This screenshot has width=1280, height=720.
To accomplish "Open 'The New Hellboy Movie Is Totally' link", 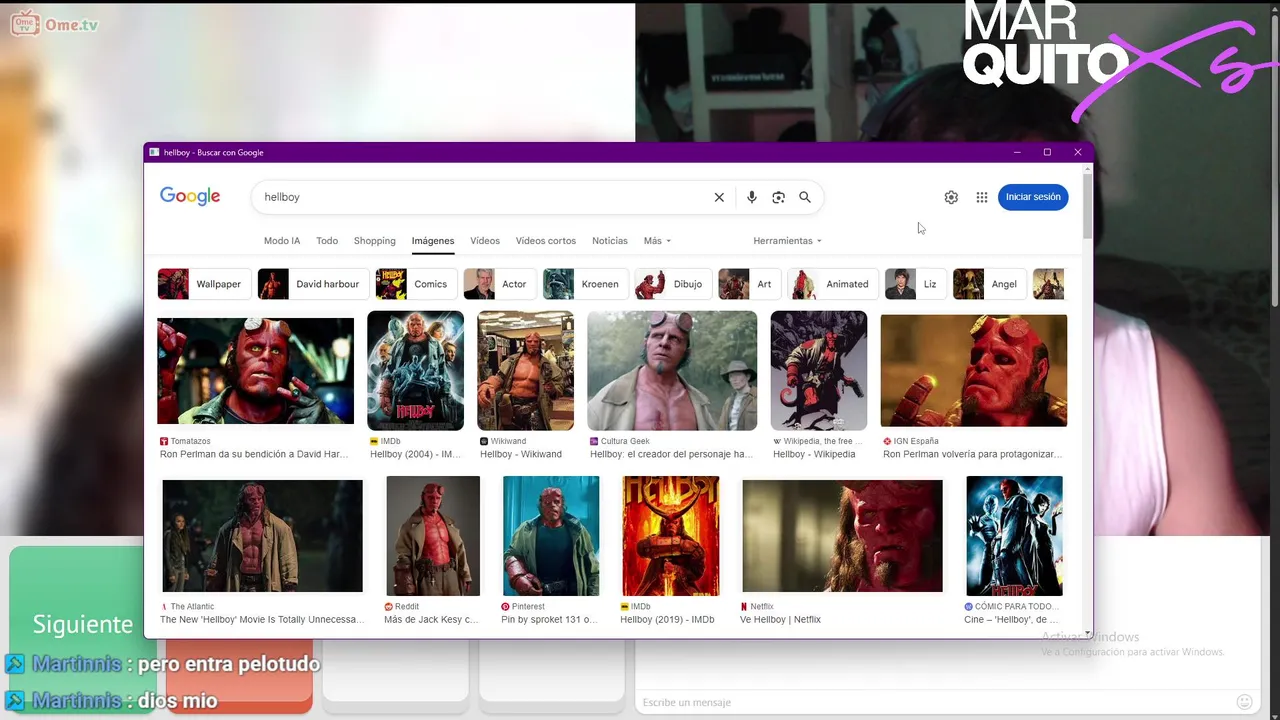I will pyautogui.click(x=263, y=620).
